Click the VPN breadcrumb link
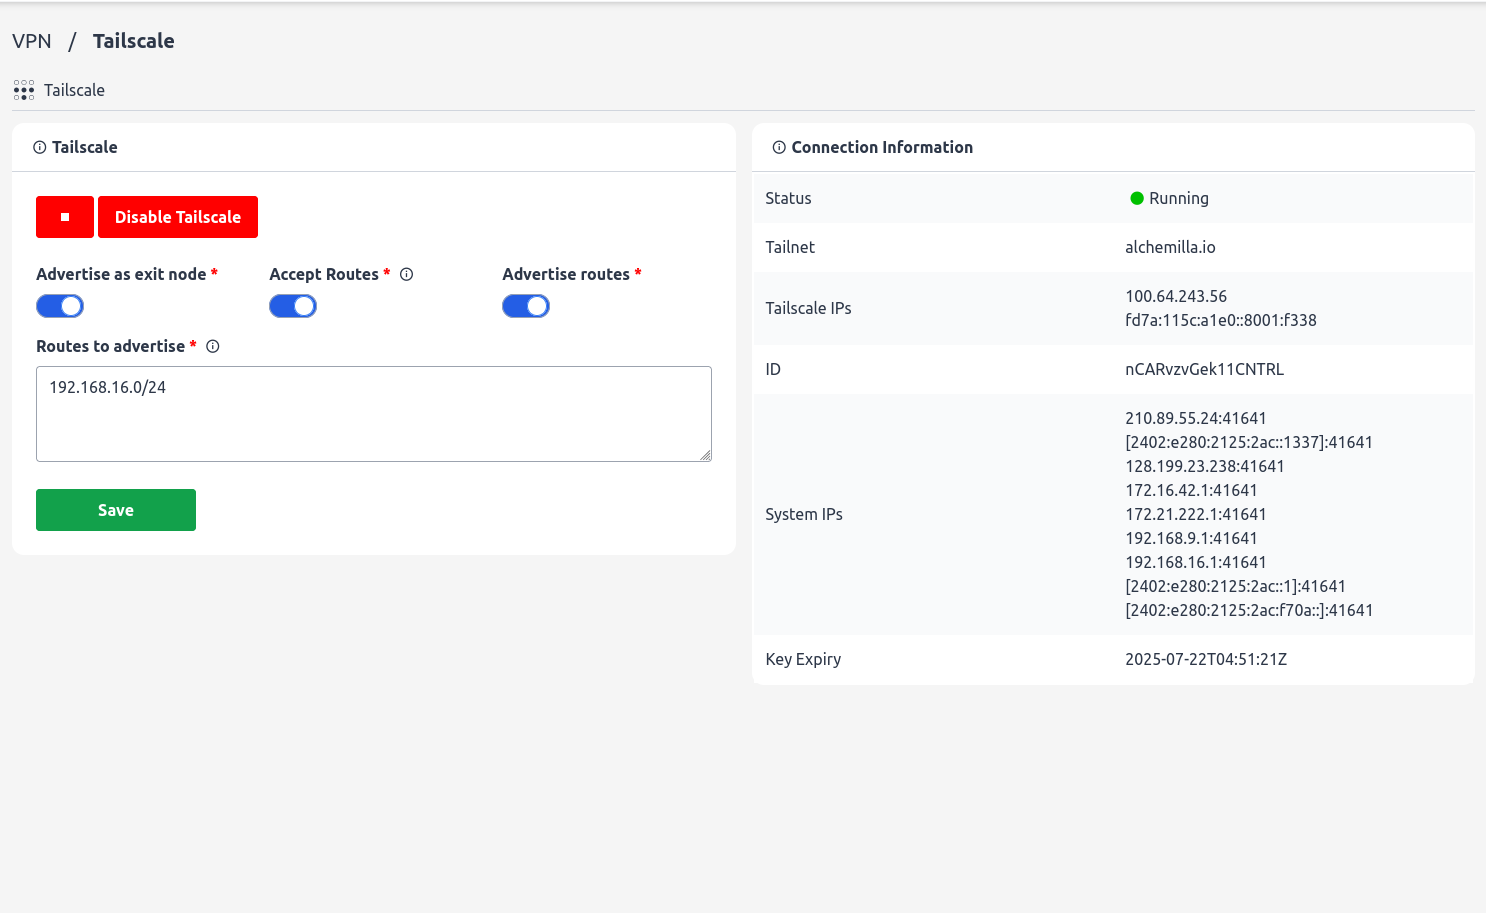Image resolution: width=1486 pixels, height=913 pixels. pos(32,41)
